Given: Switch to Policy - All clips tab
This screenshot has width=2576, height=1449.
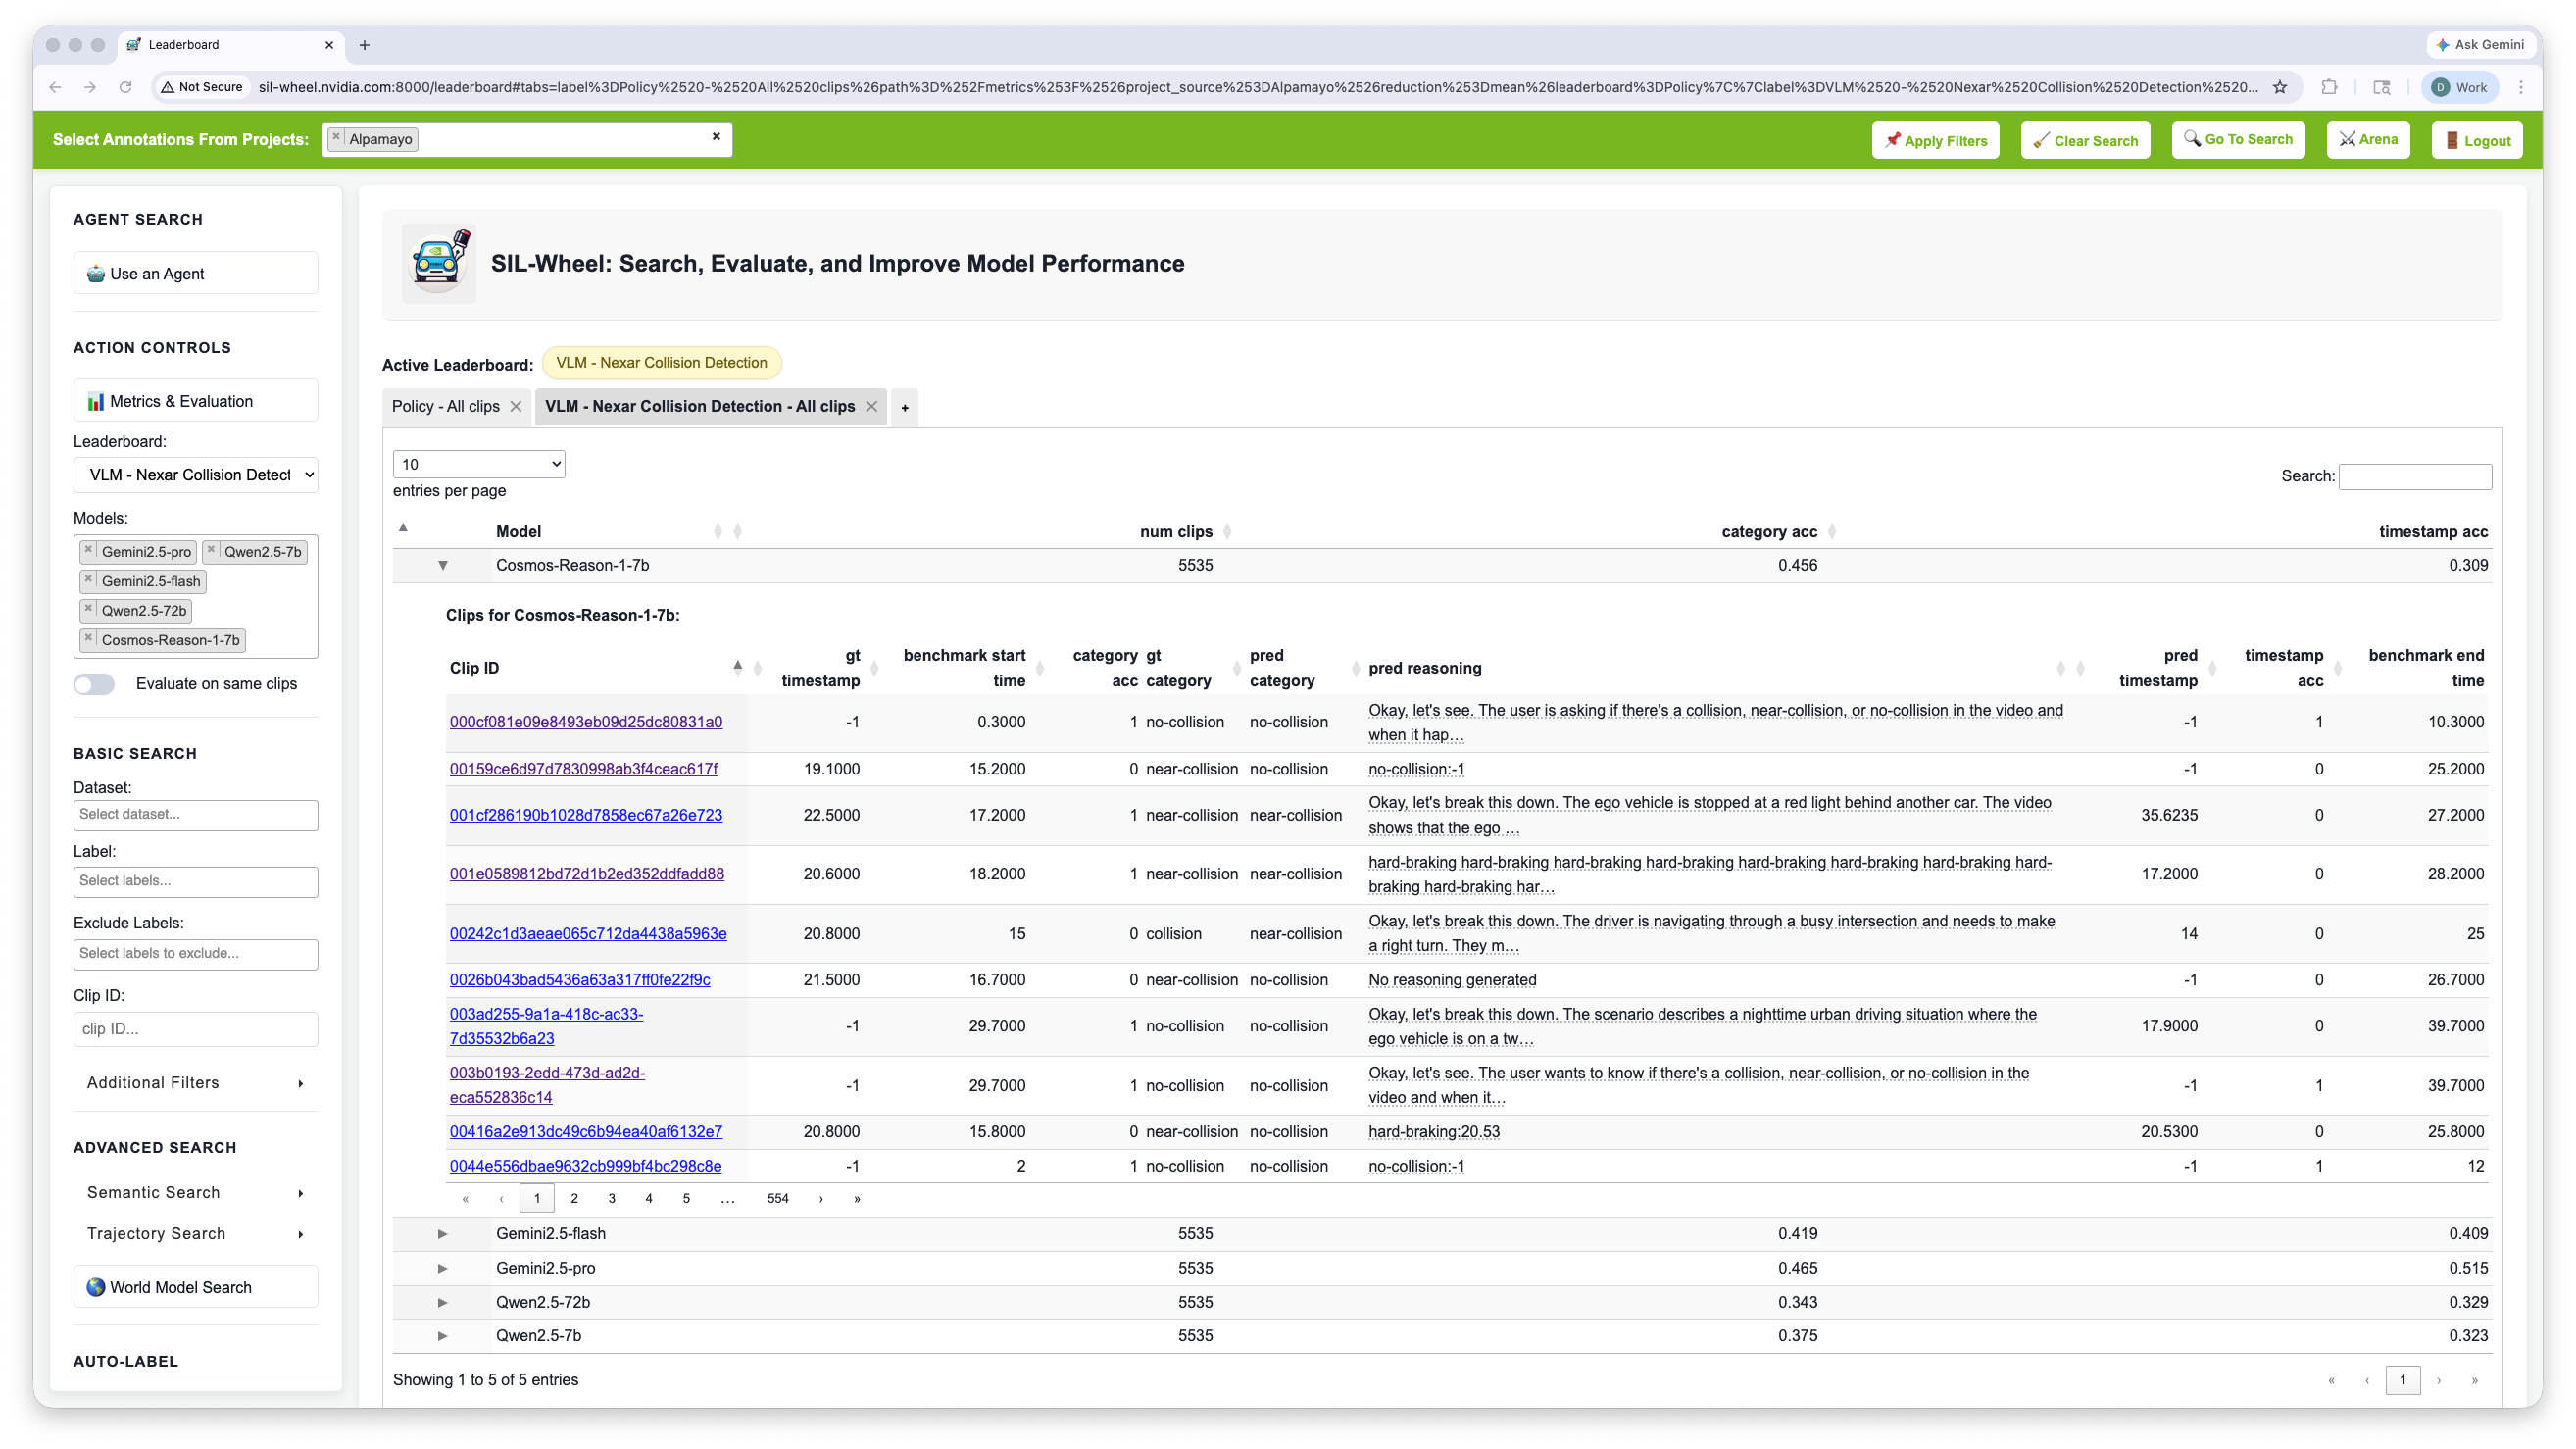Looking at the screenshot, I should [x=445, y=406].
